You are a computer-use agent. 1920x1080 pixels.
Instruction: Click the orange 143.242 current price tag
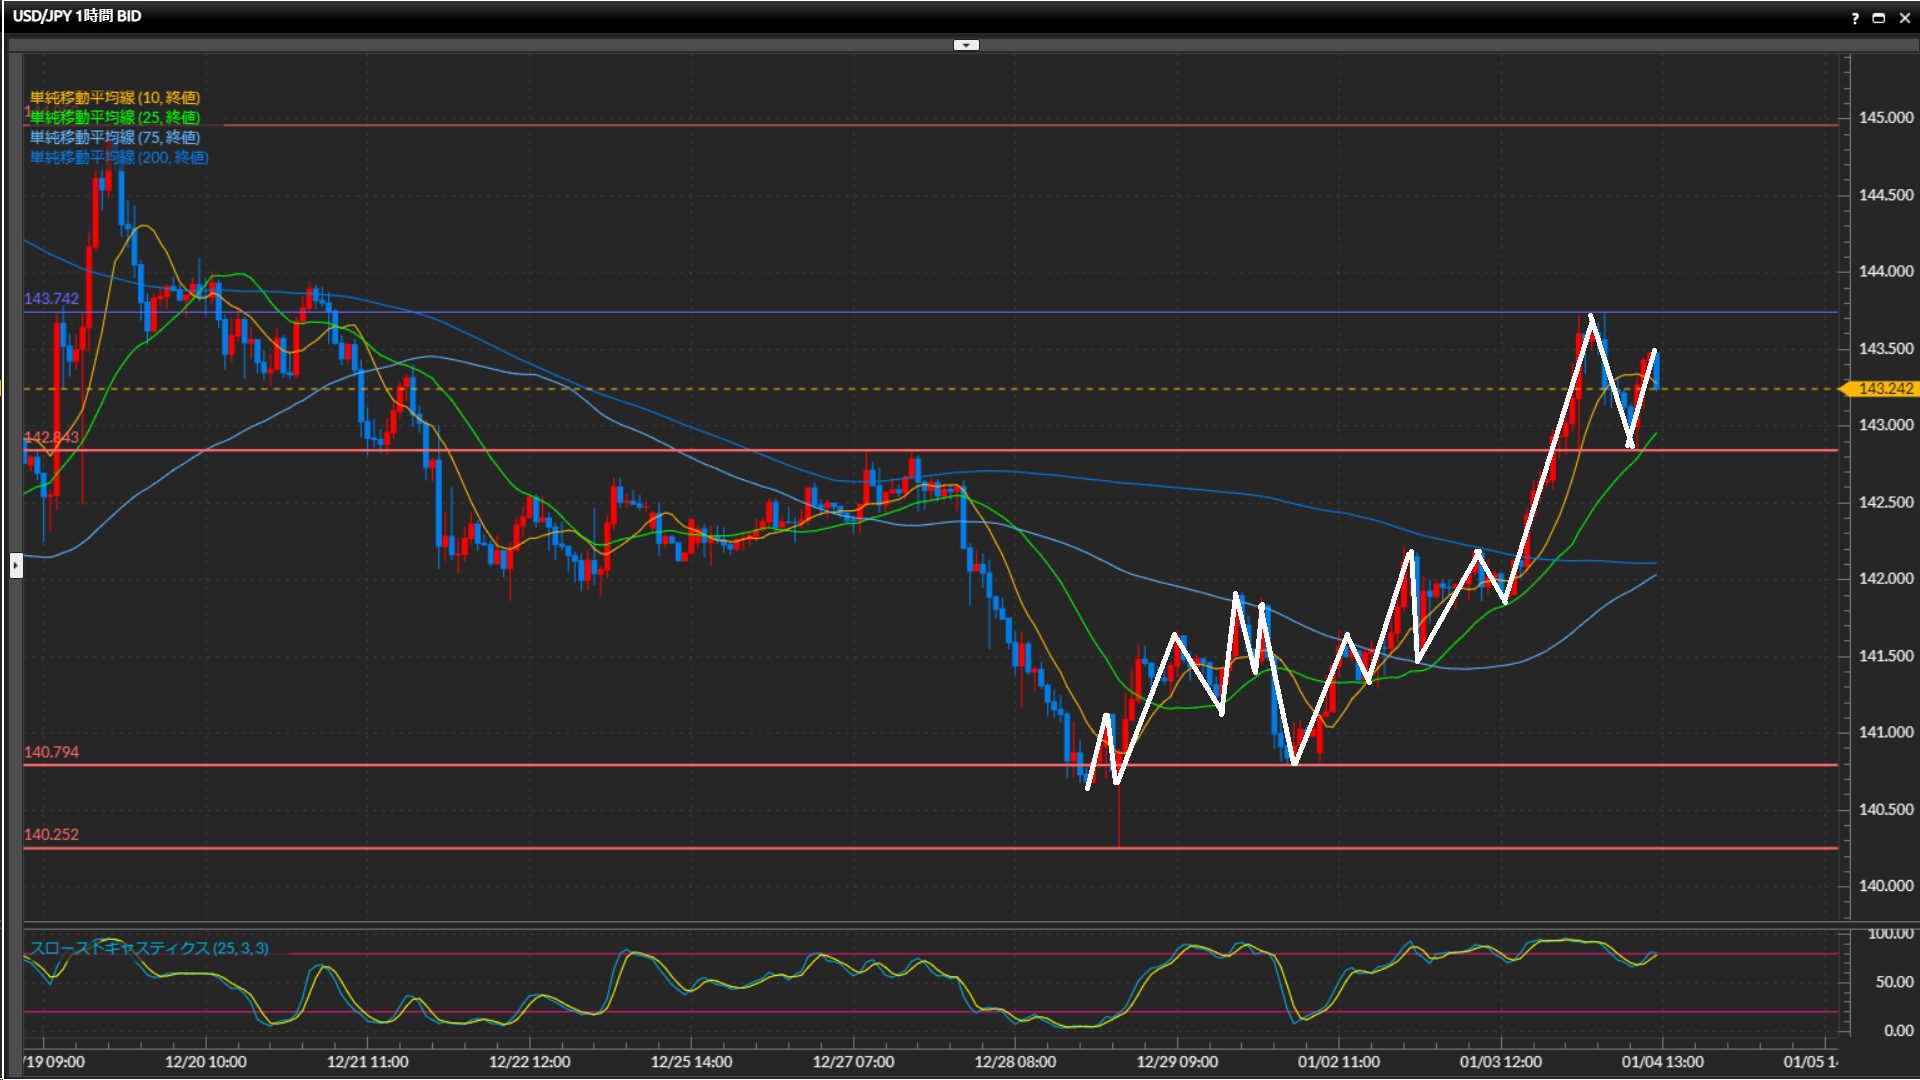pos(1884,389)
